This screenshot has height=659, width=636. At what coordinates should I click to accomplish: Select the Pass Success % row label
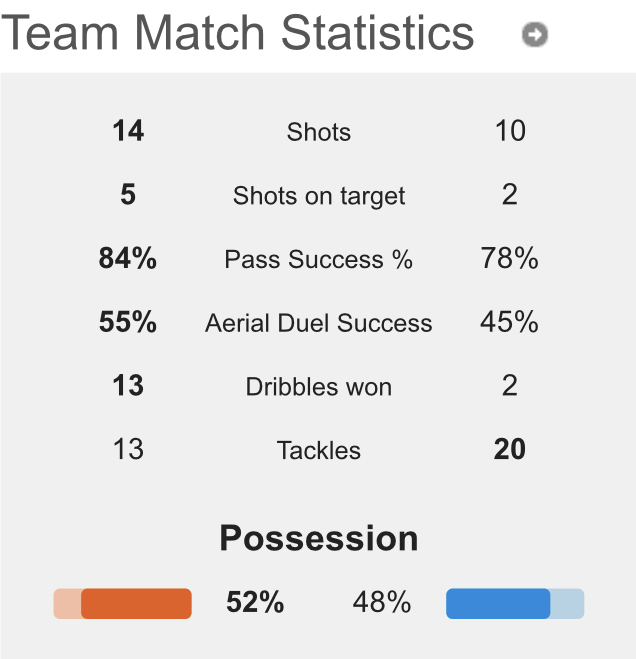tap(319, 260)
